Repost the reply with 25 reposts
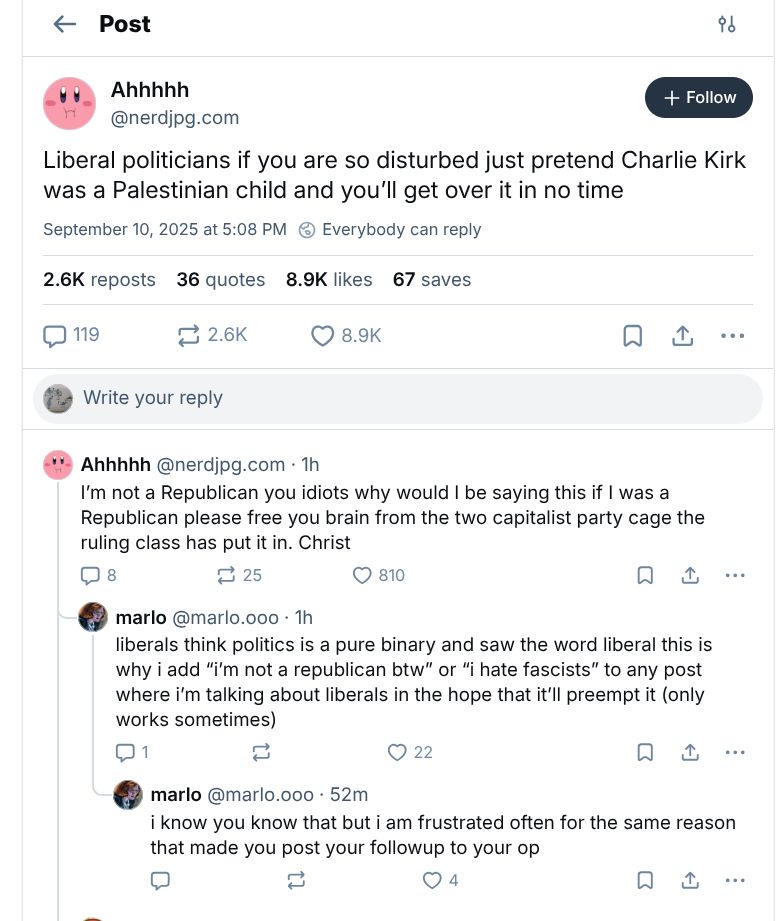Screen dimensions: 779x921 click(x=226, y=575)
